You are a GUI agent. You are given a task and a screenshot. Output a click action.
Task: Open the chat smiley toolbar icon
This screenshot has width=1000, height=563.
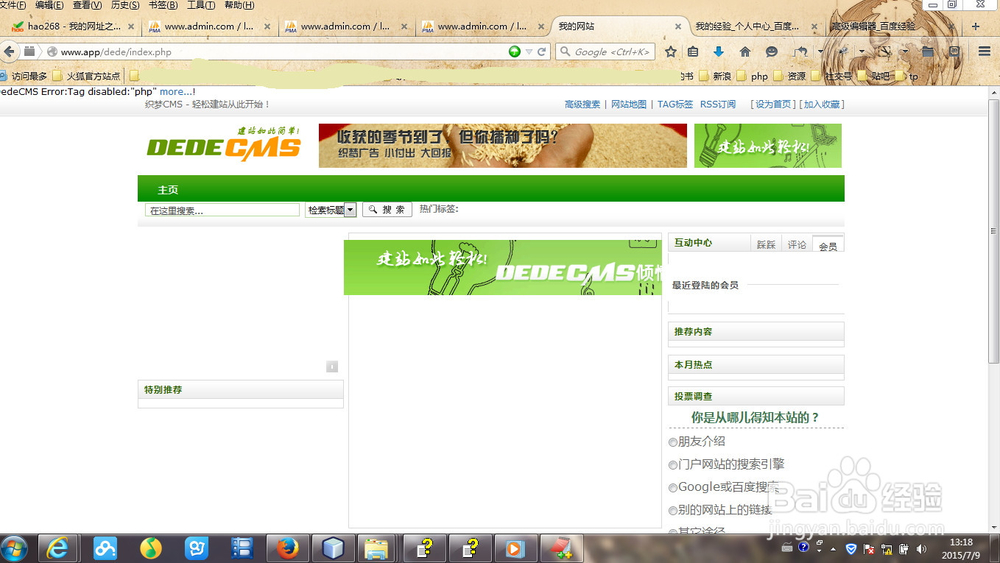(772, 52)
